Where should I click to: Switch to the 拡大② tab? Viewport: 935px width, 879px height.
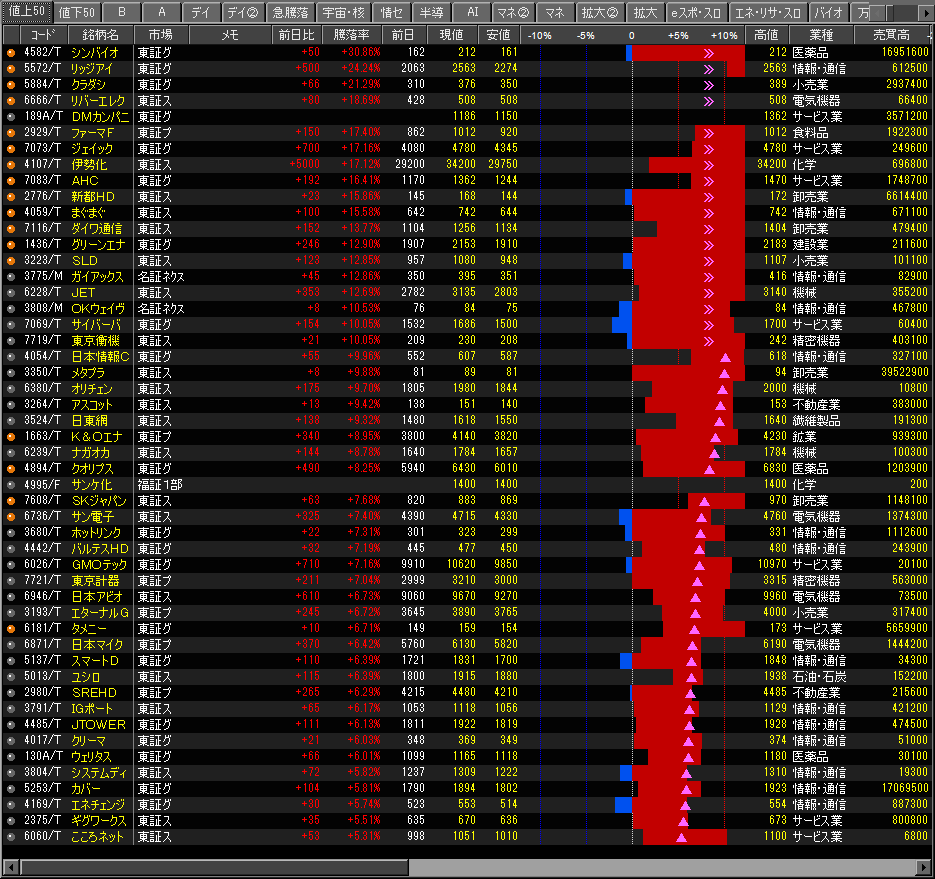point(599,12)
